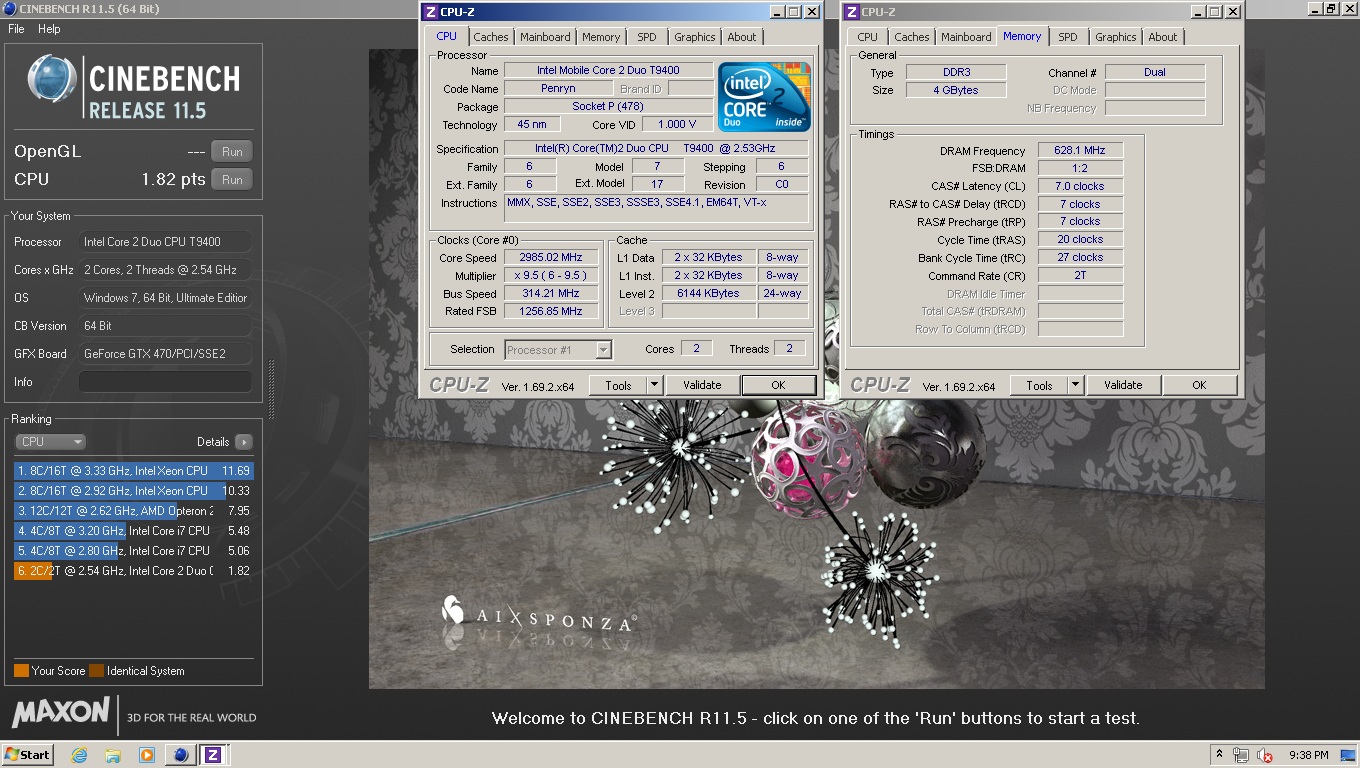Switch to CPU tab in memory CPU-Z window
Screen dimensions: 1360x768
point(867,37)
